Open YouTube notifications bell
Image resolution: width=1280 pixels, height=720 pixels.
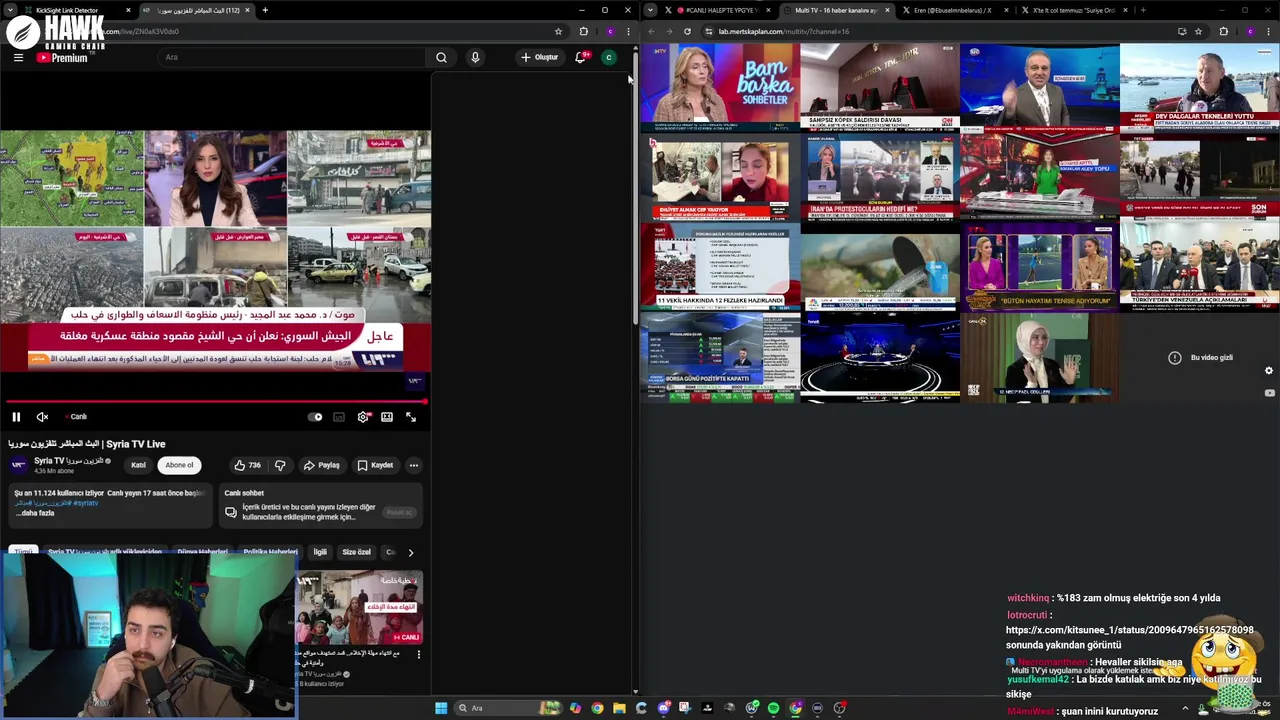click(581, 57)
